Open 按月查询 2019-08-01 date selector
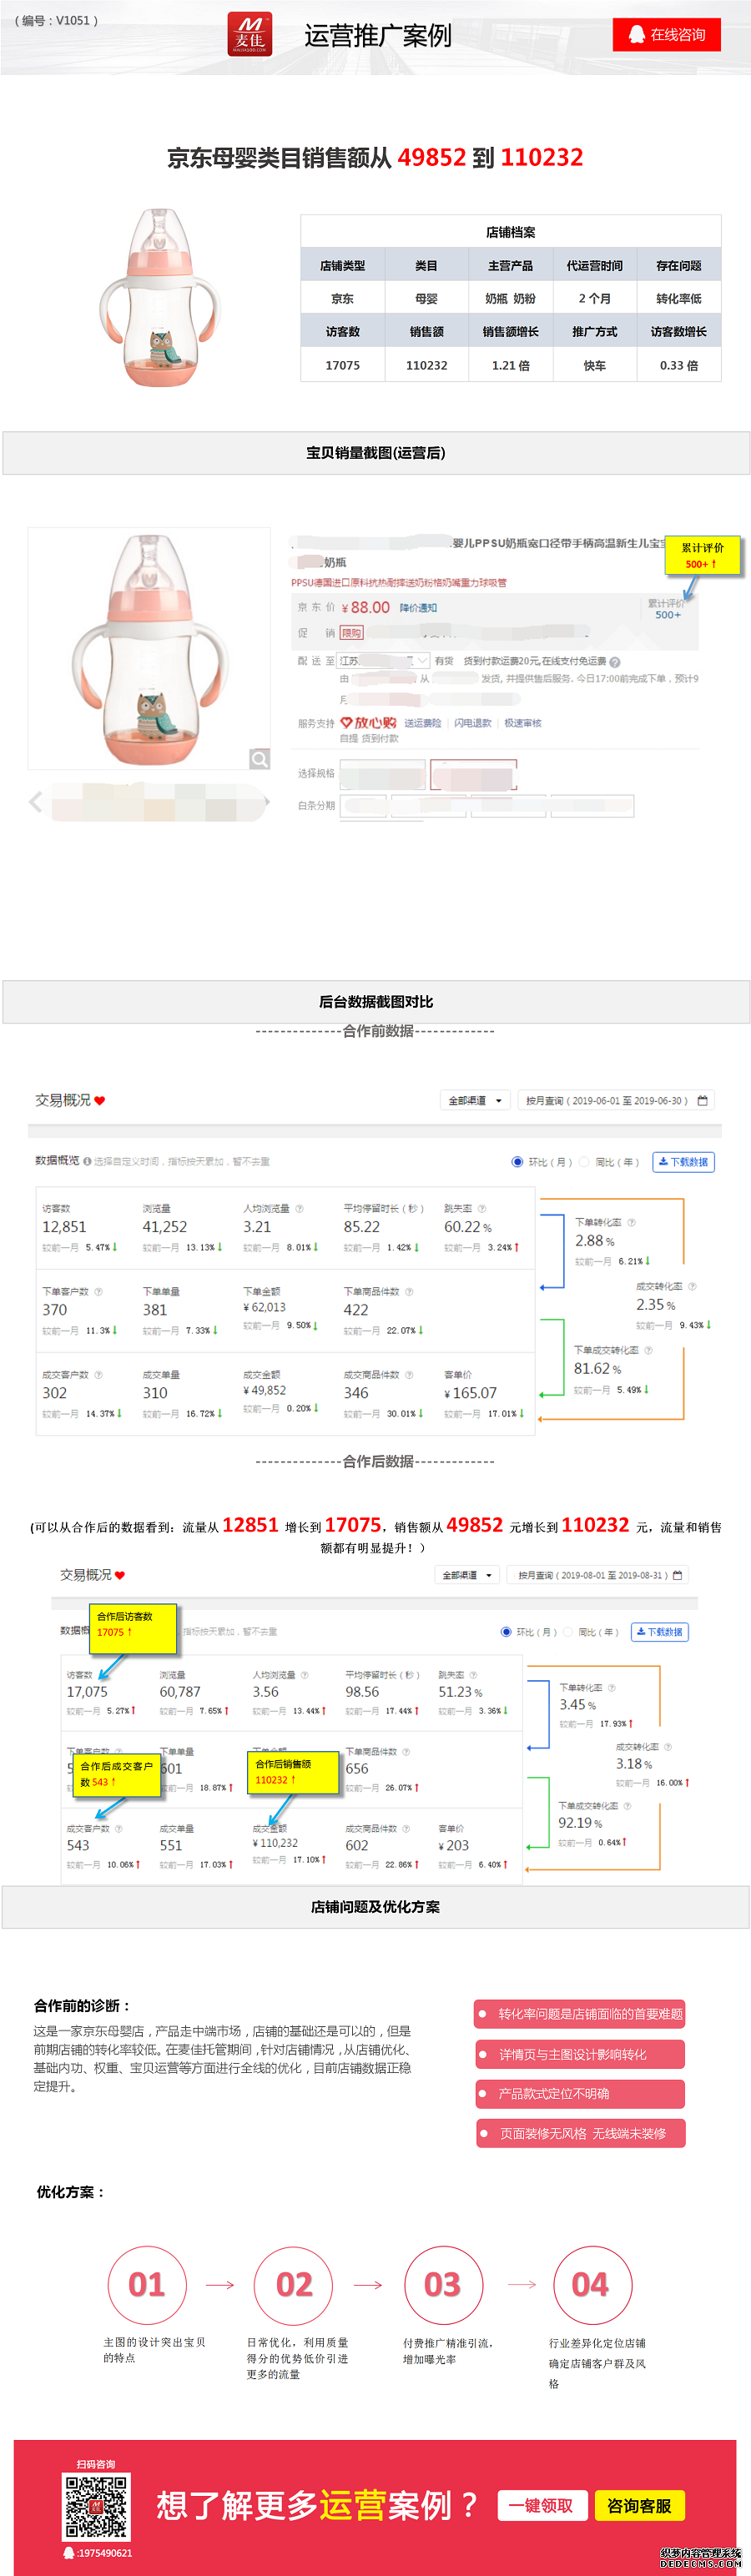The image size is (751, 2576). click(598, 1575)
